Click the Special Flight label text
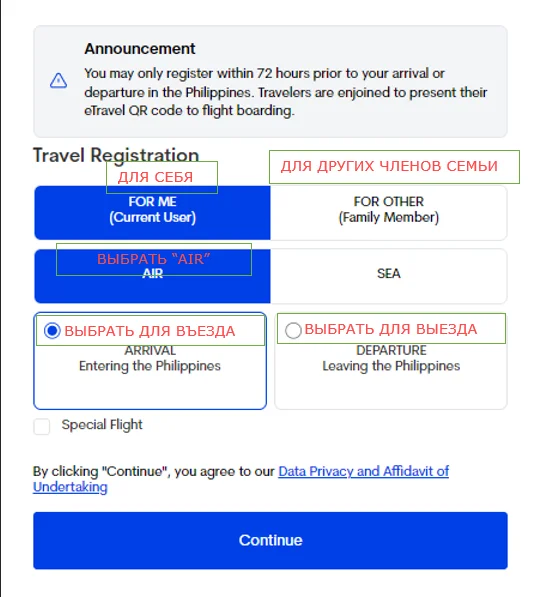Image resolution: width=534 pixels, height=597 pixels. 102,425
